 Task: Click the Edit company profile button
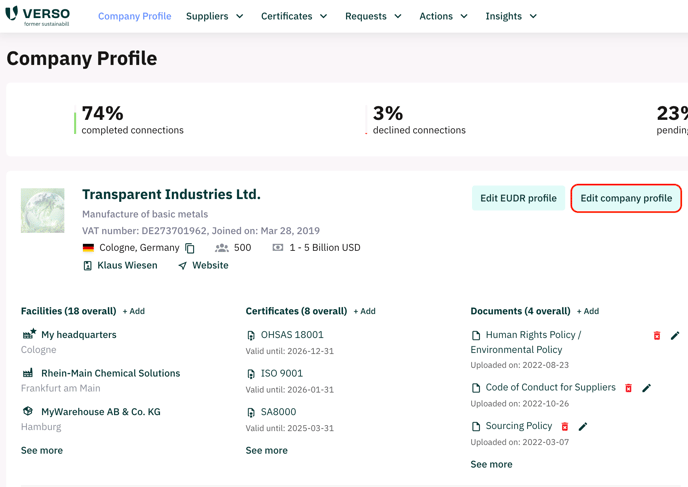626,198
